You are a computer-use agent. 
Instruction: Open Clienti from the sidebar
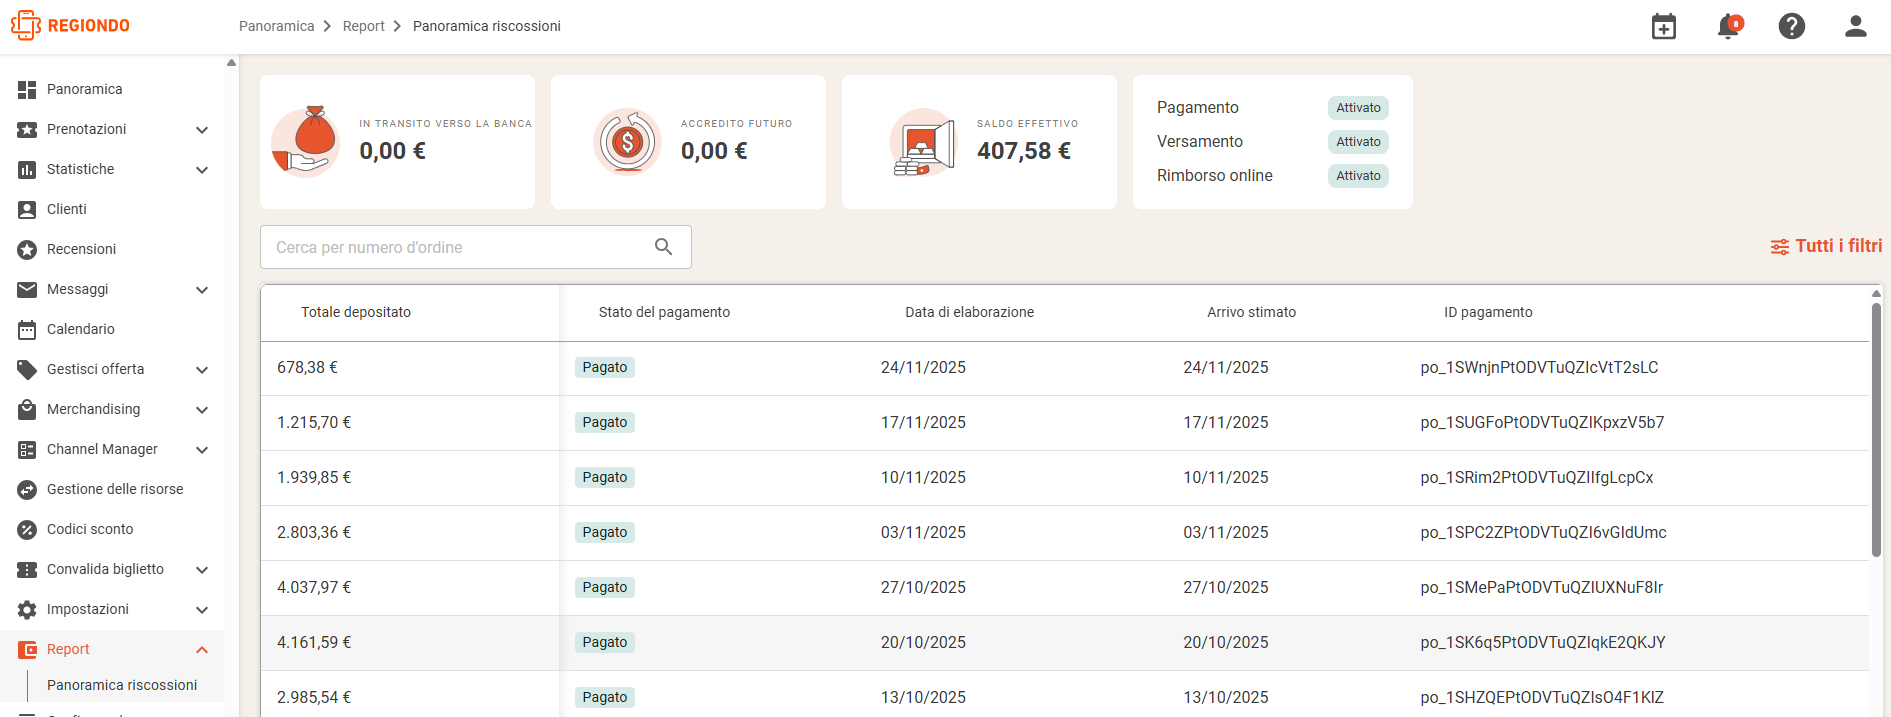[x=67, y=209]
